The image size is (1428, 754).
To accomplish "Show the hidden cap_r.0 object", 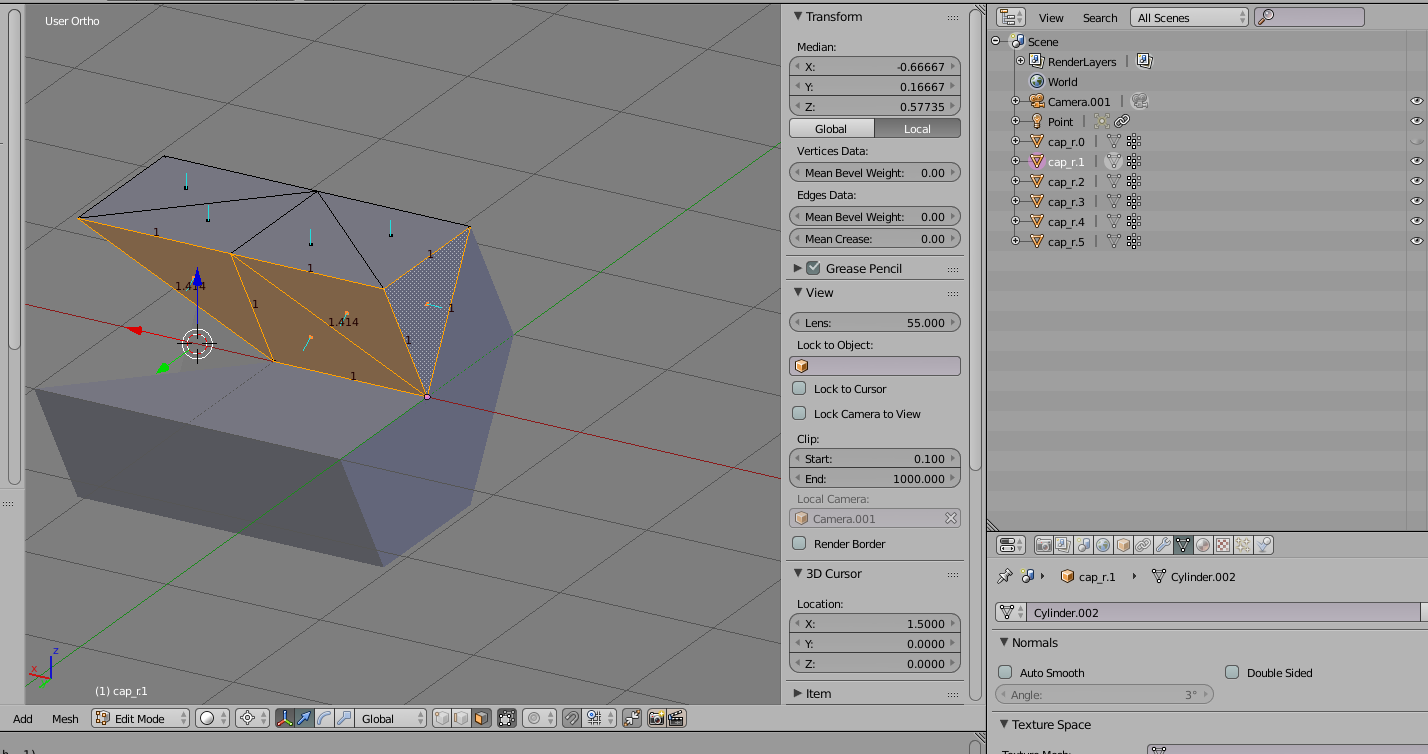I will [1416, 141].
